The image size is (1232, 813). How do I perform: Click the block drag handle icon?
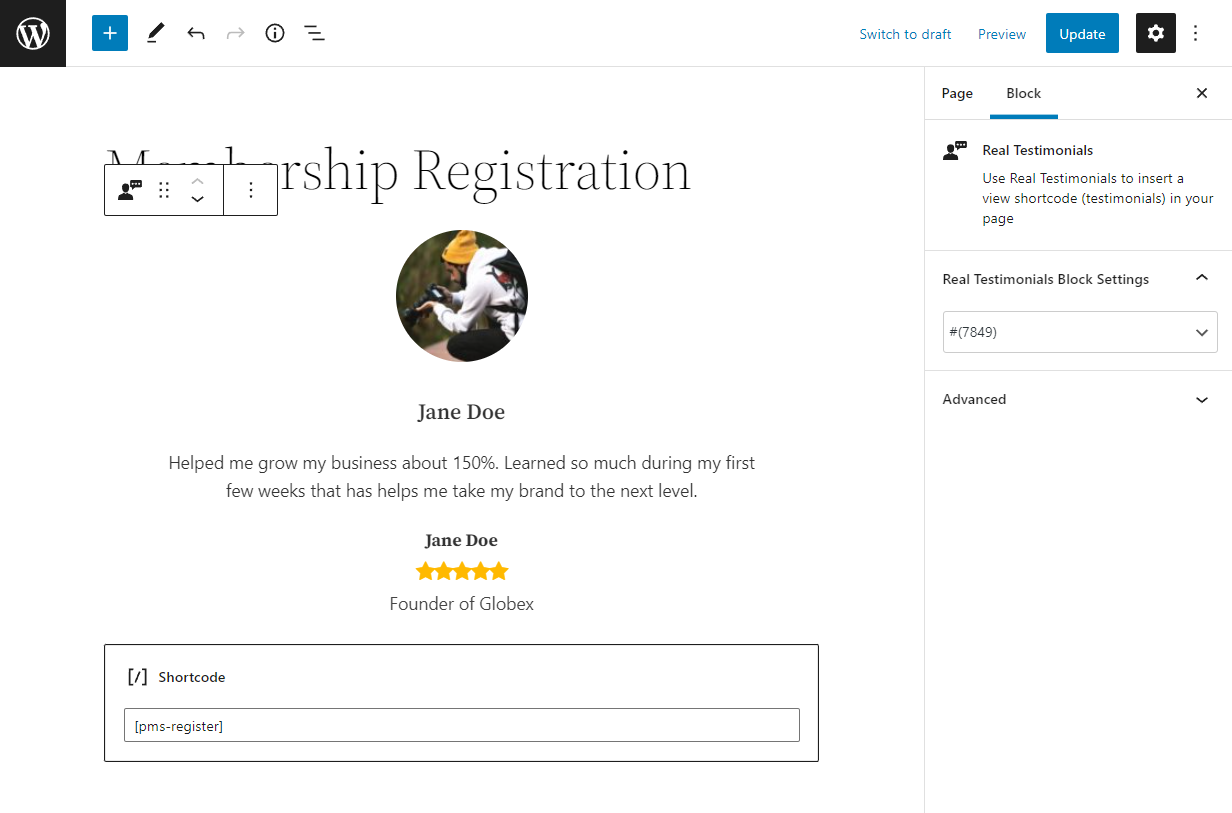164,190
